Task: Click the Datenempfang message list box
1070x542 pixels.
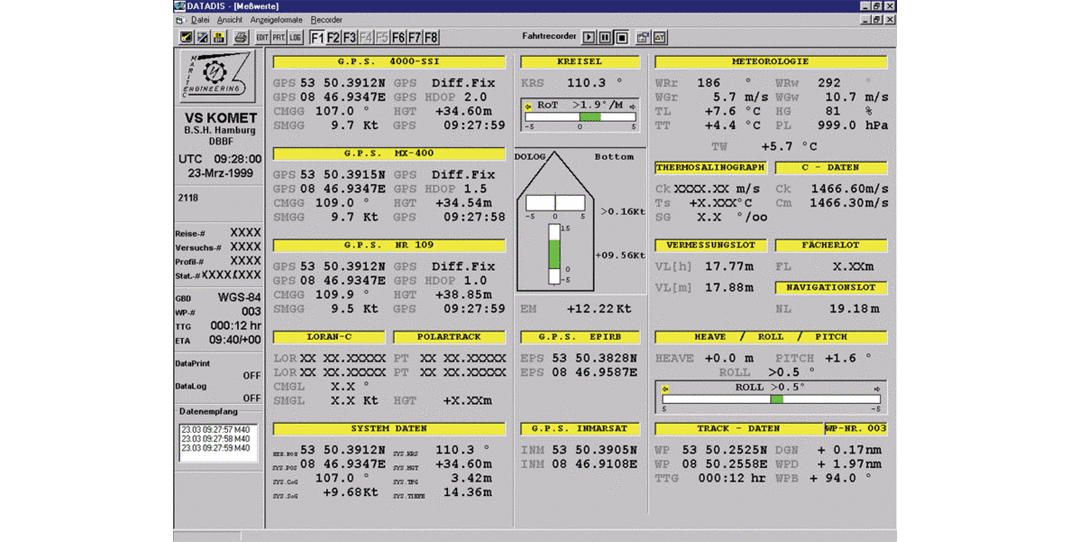Action: [218, 442]
